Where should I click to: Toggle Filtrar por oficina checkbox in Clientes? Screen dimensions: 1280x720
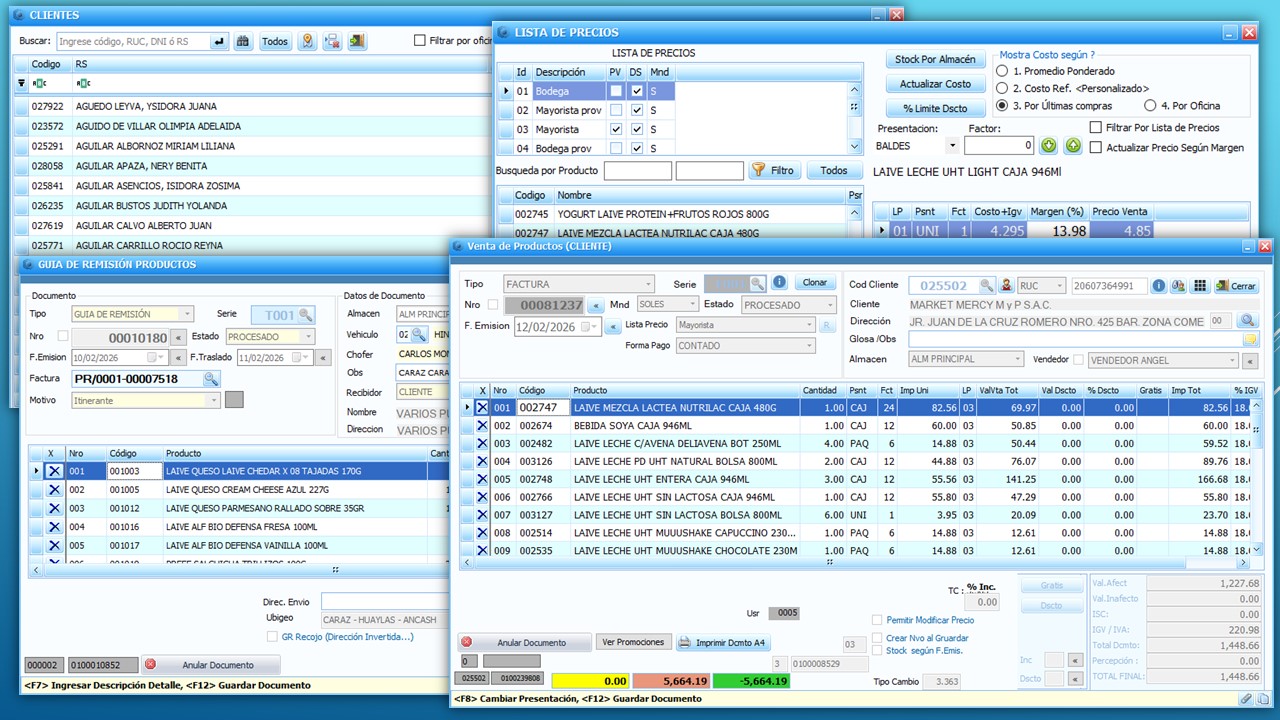[420, 41]
